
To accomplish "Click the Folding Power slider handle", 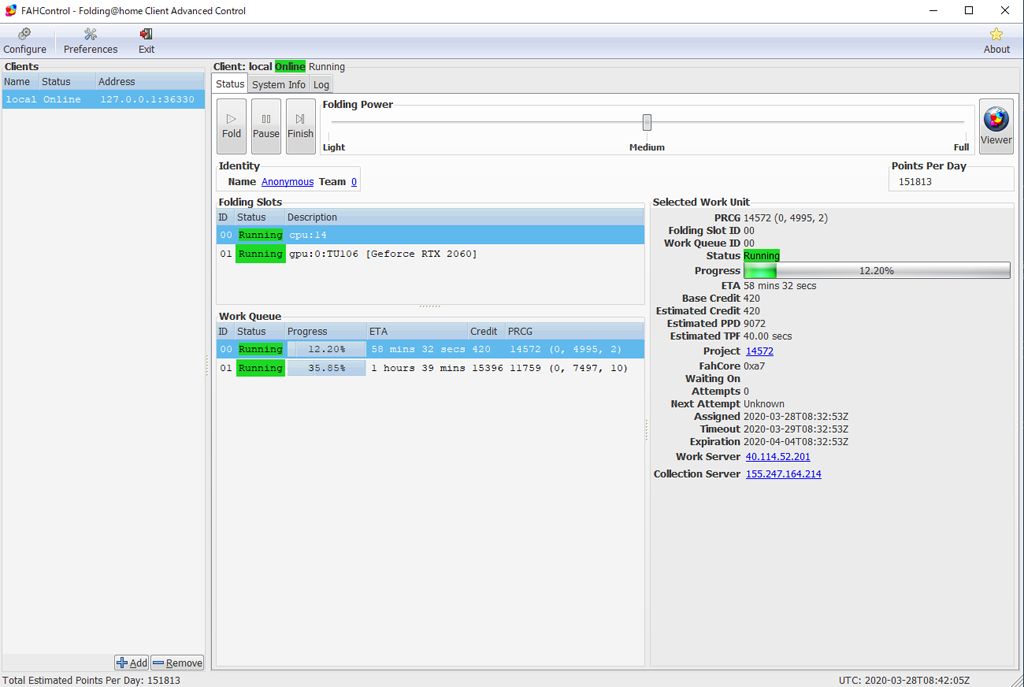I will pos(647,122).
